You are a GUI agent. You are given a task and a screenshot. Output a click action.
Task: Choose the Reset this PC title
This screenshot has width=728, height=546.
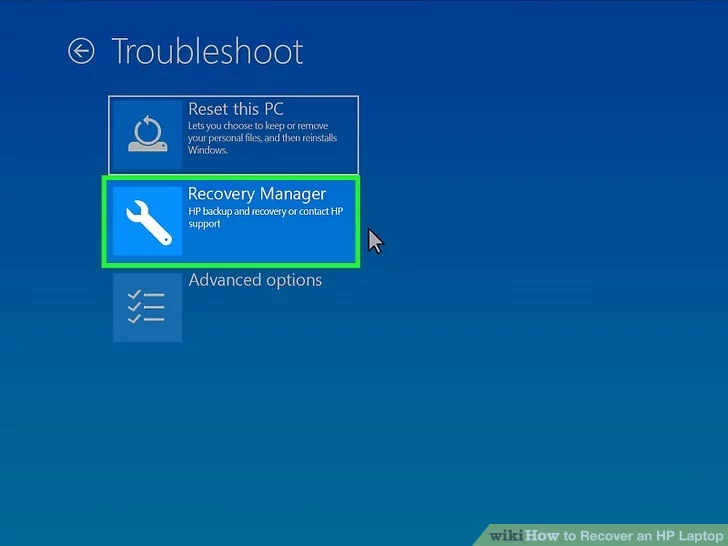(236, 109)
